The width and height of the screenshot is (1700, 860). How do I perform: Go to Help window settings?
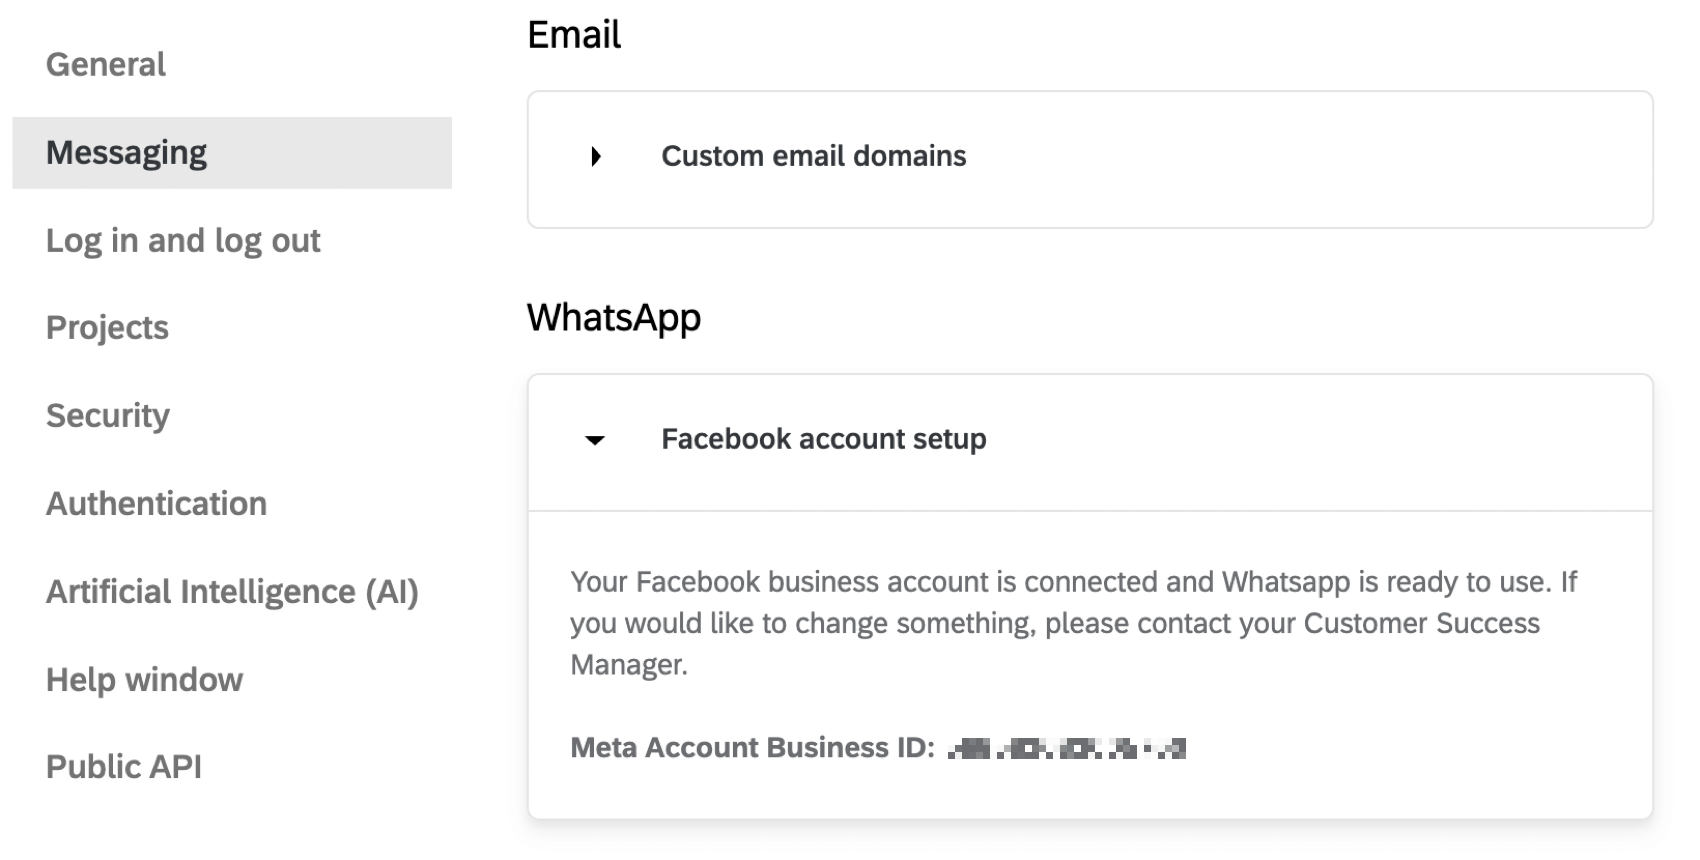click(143, 679)
